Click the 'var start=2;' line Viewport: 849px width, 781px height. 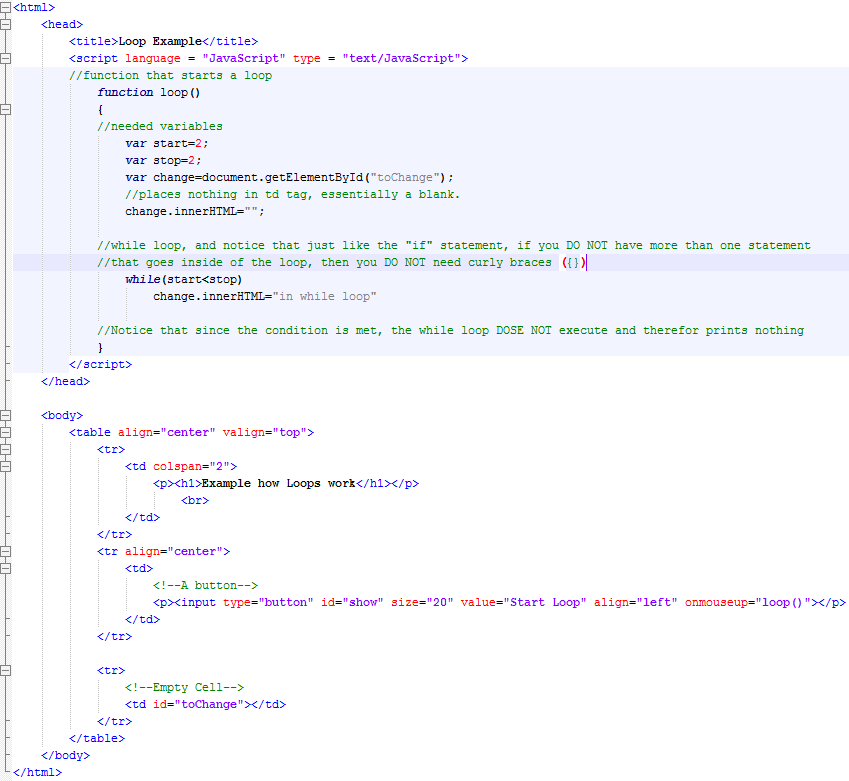pos(167,144)
